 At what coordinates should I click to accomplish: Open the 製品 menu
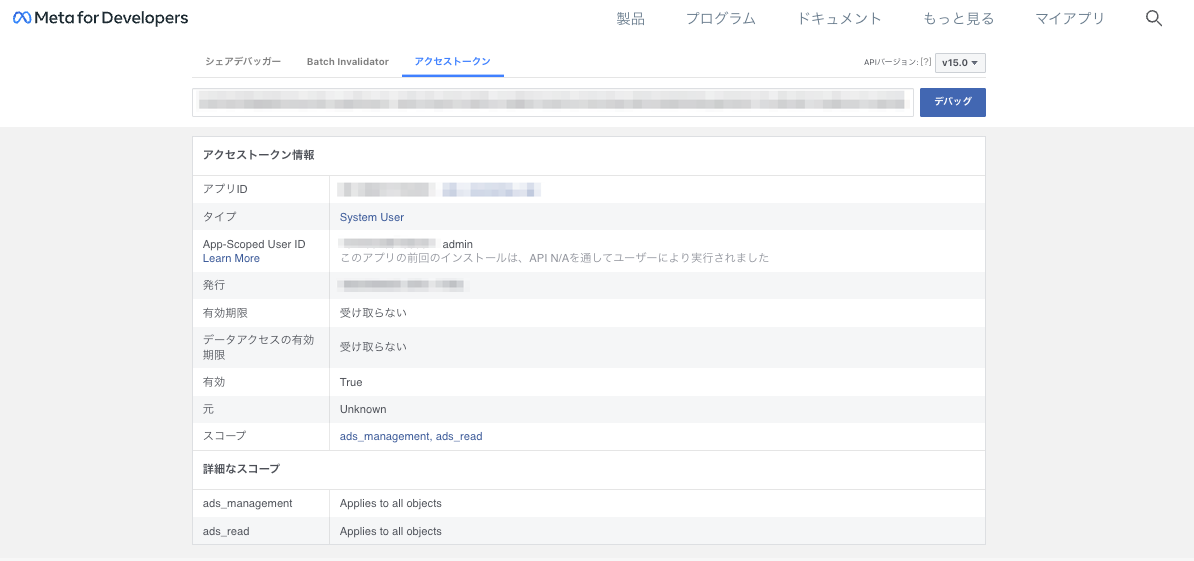pyautogui.click(x=631, y=19)
